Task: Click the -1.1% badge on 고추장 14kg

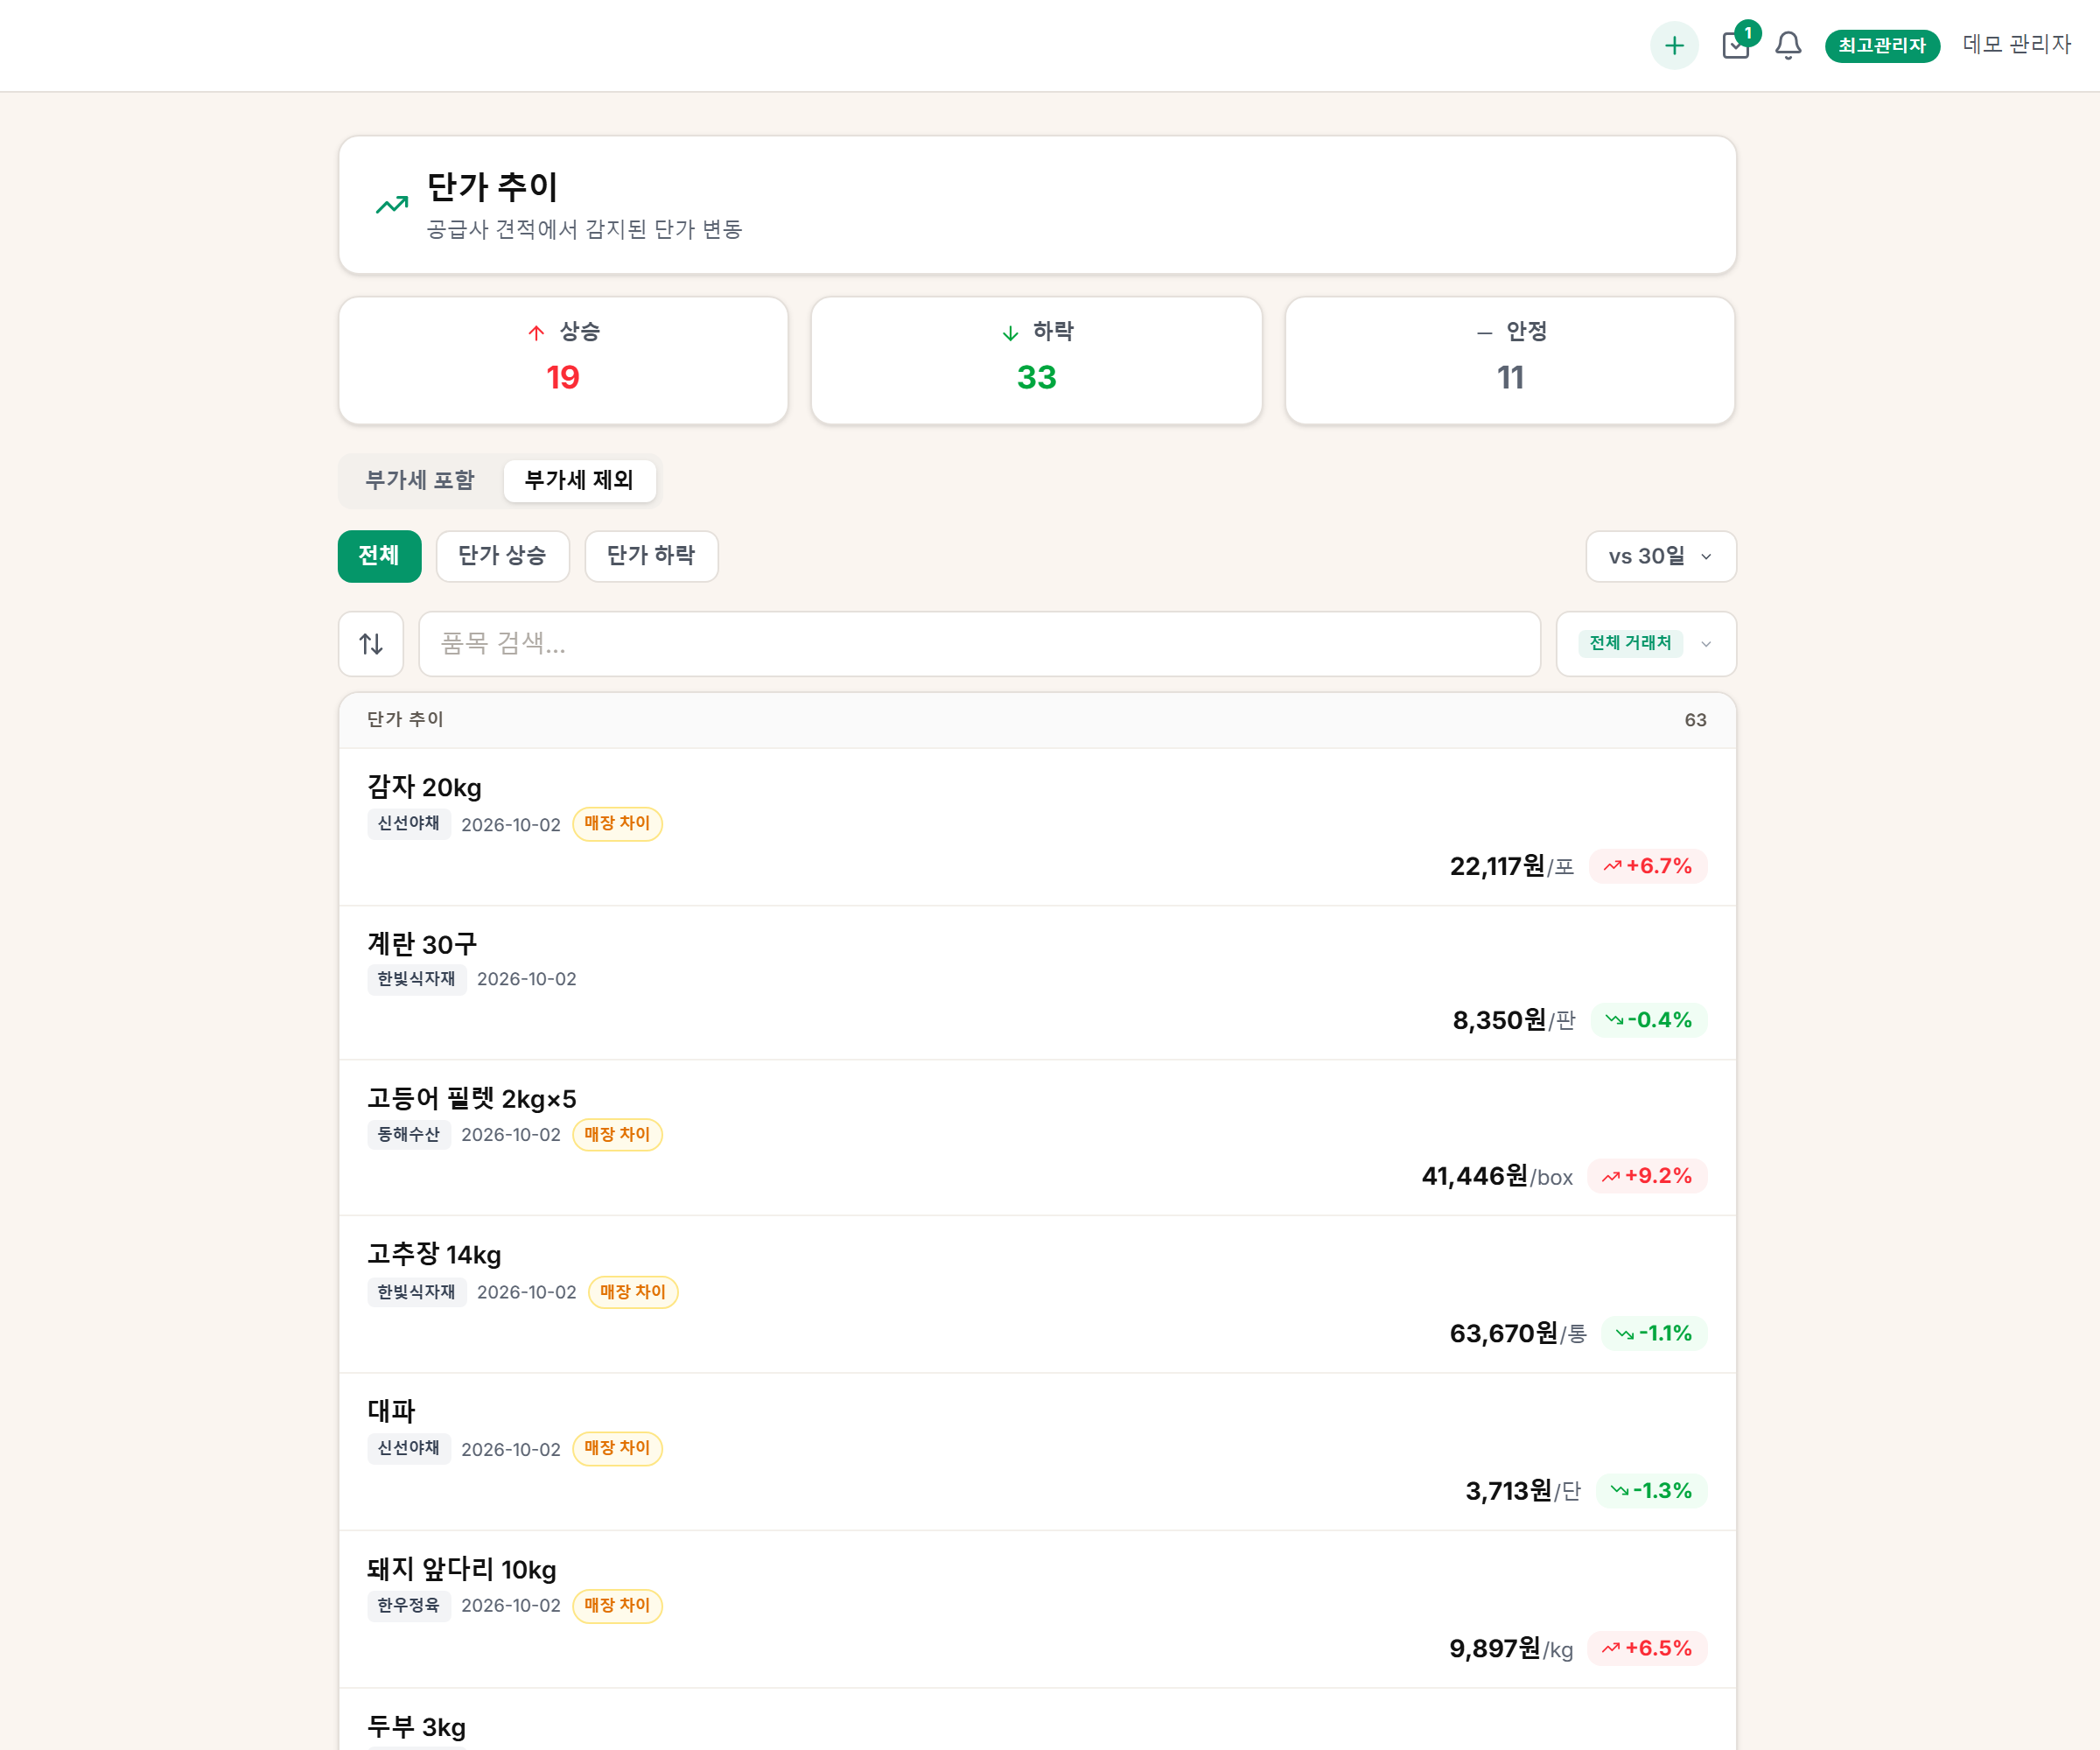Action: pos(1654,1333)
